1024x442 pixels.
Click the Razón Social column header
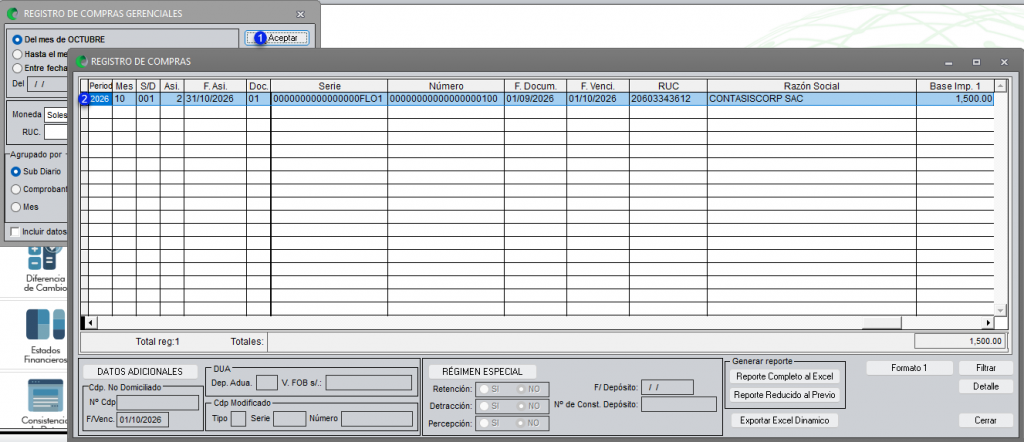(812, 86)
